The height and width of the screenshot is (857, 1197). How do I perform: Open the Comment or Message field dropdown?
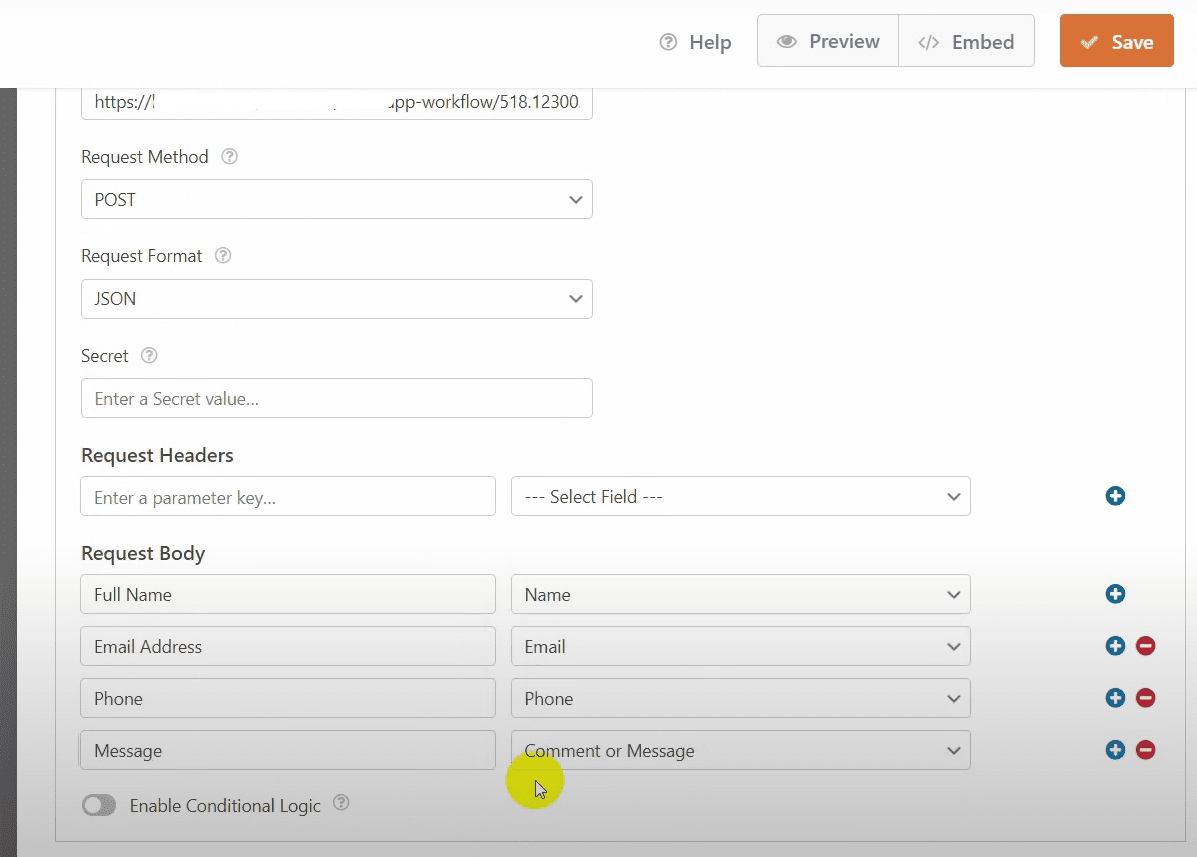coord(740,751)
